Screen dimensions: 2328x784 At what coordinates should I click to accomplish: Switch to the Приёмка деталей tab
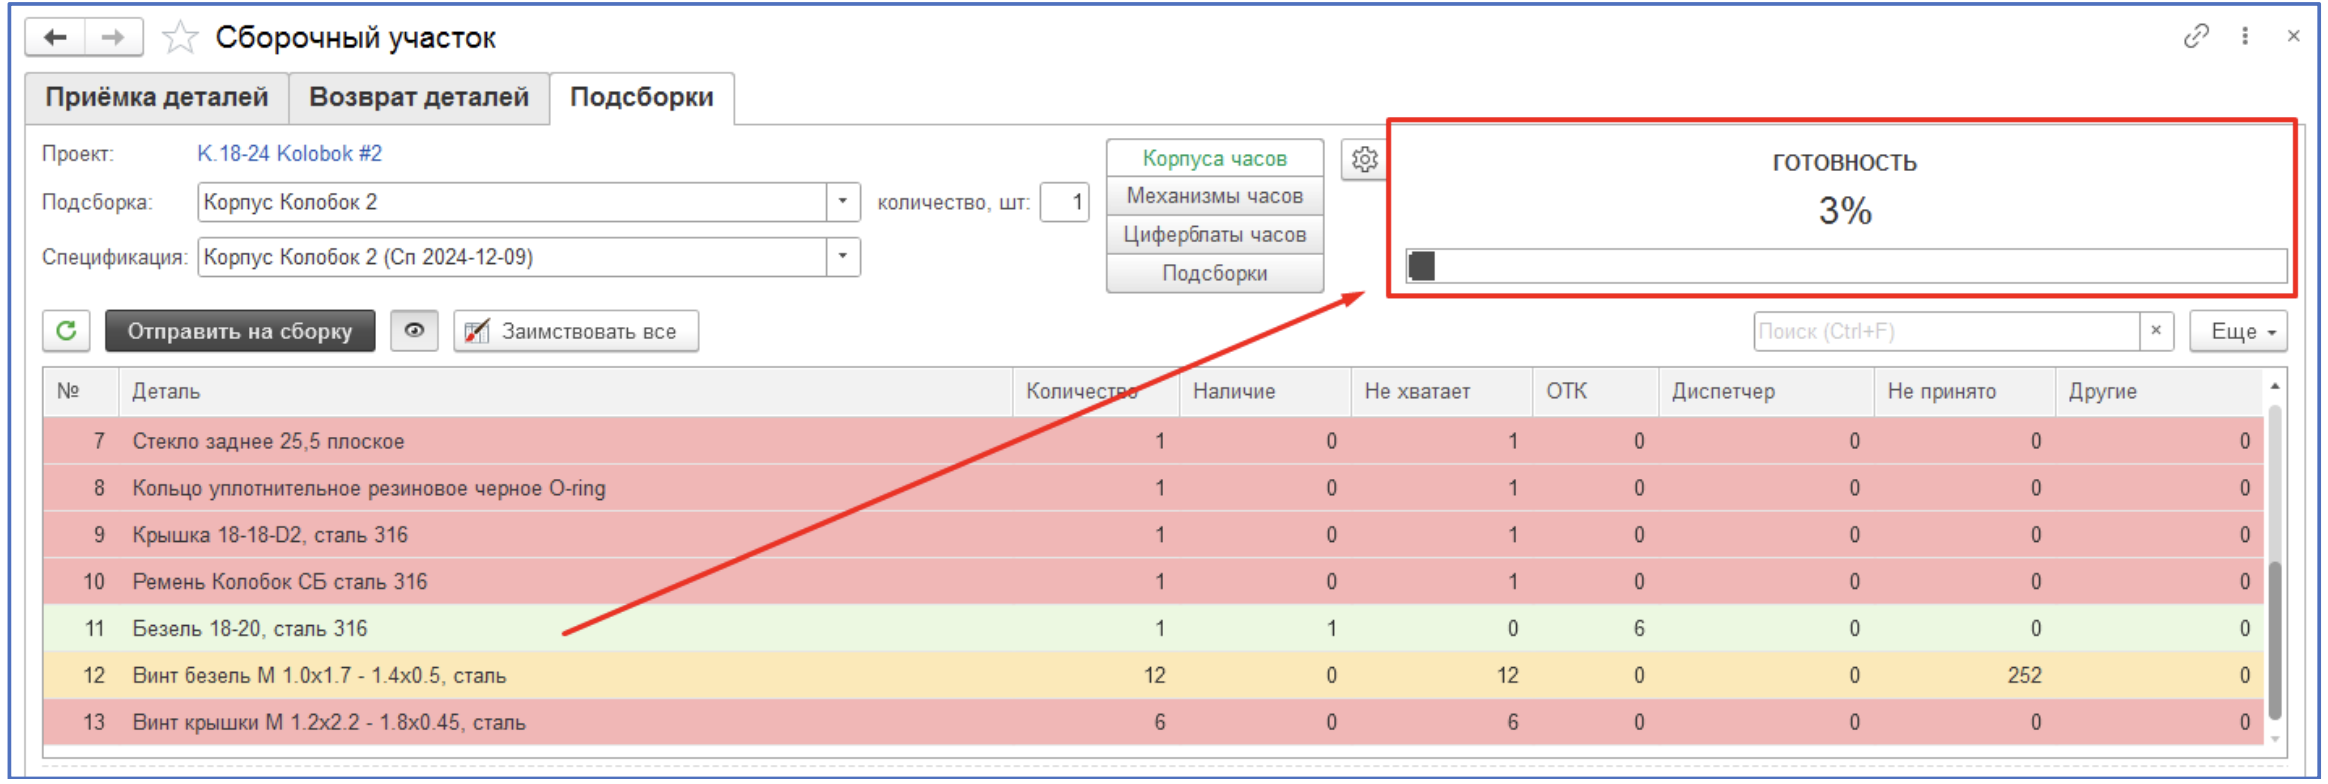pos(157,98)
